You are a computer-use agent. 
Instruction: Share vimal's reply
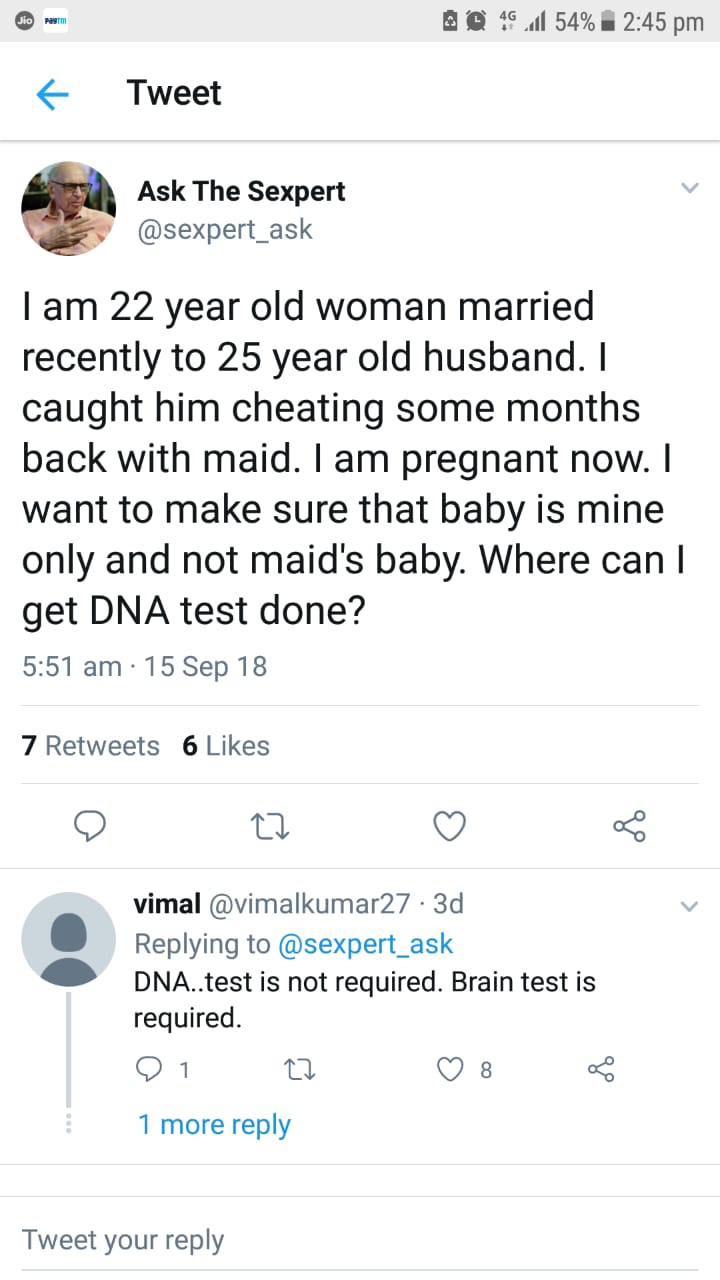point(601,1070)
